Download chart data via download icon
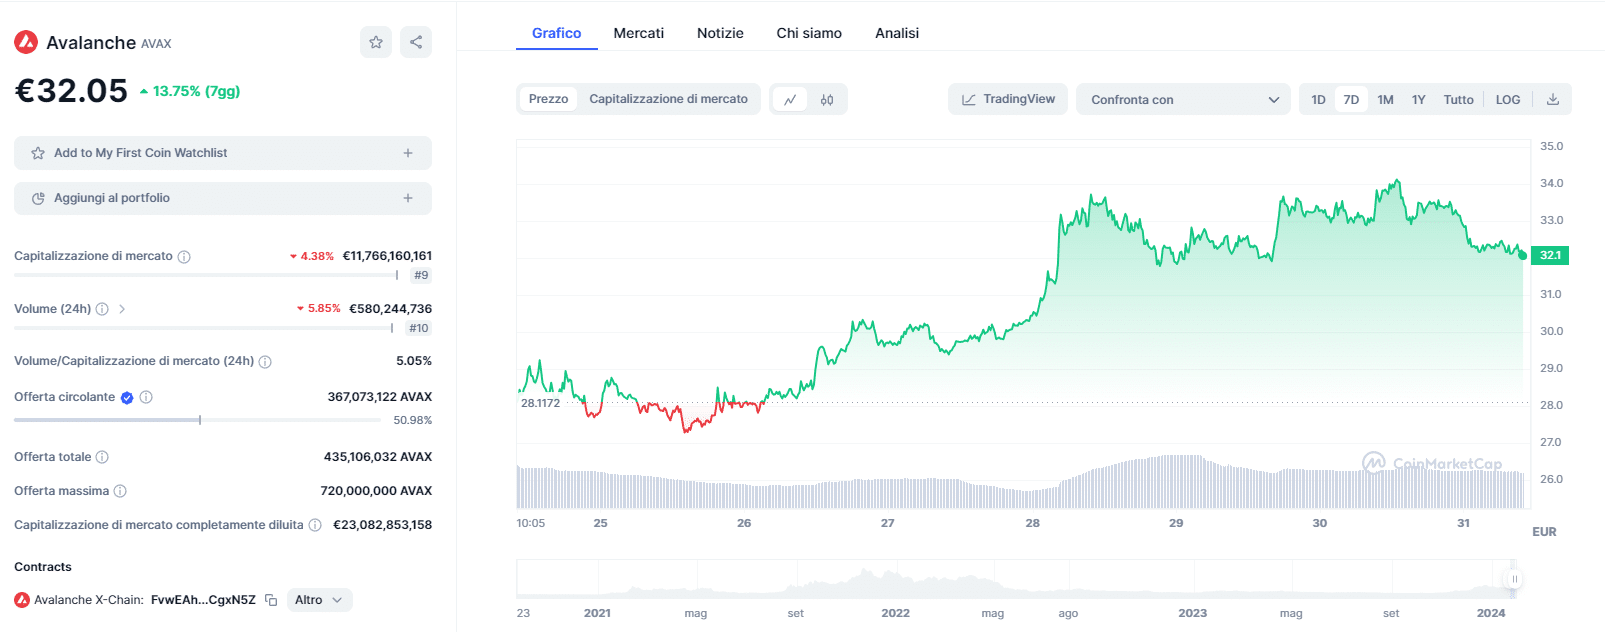Screen dimensions: 1605x632 1553,100
